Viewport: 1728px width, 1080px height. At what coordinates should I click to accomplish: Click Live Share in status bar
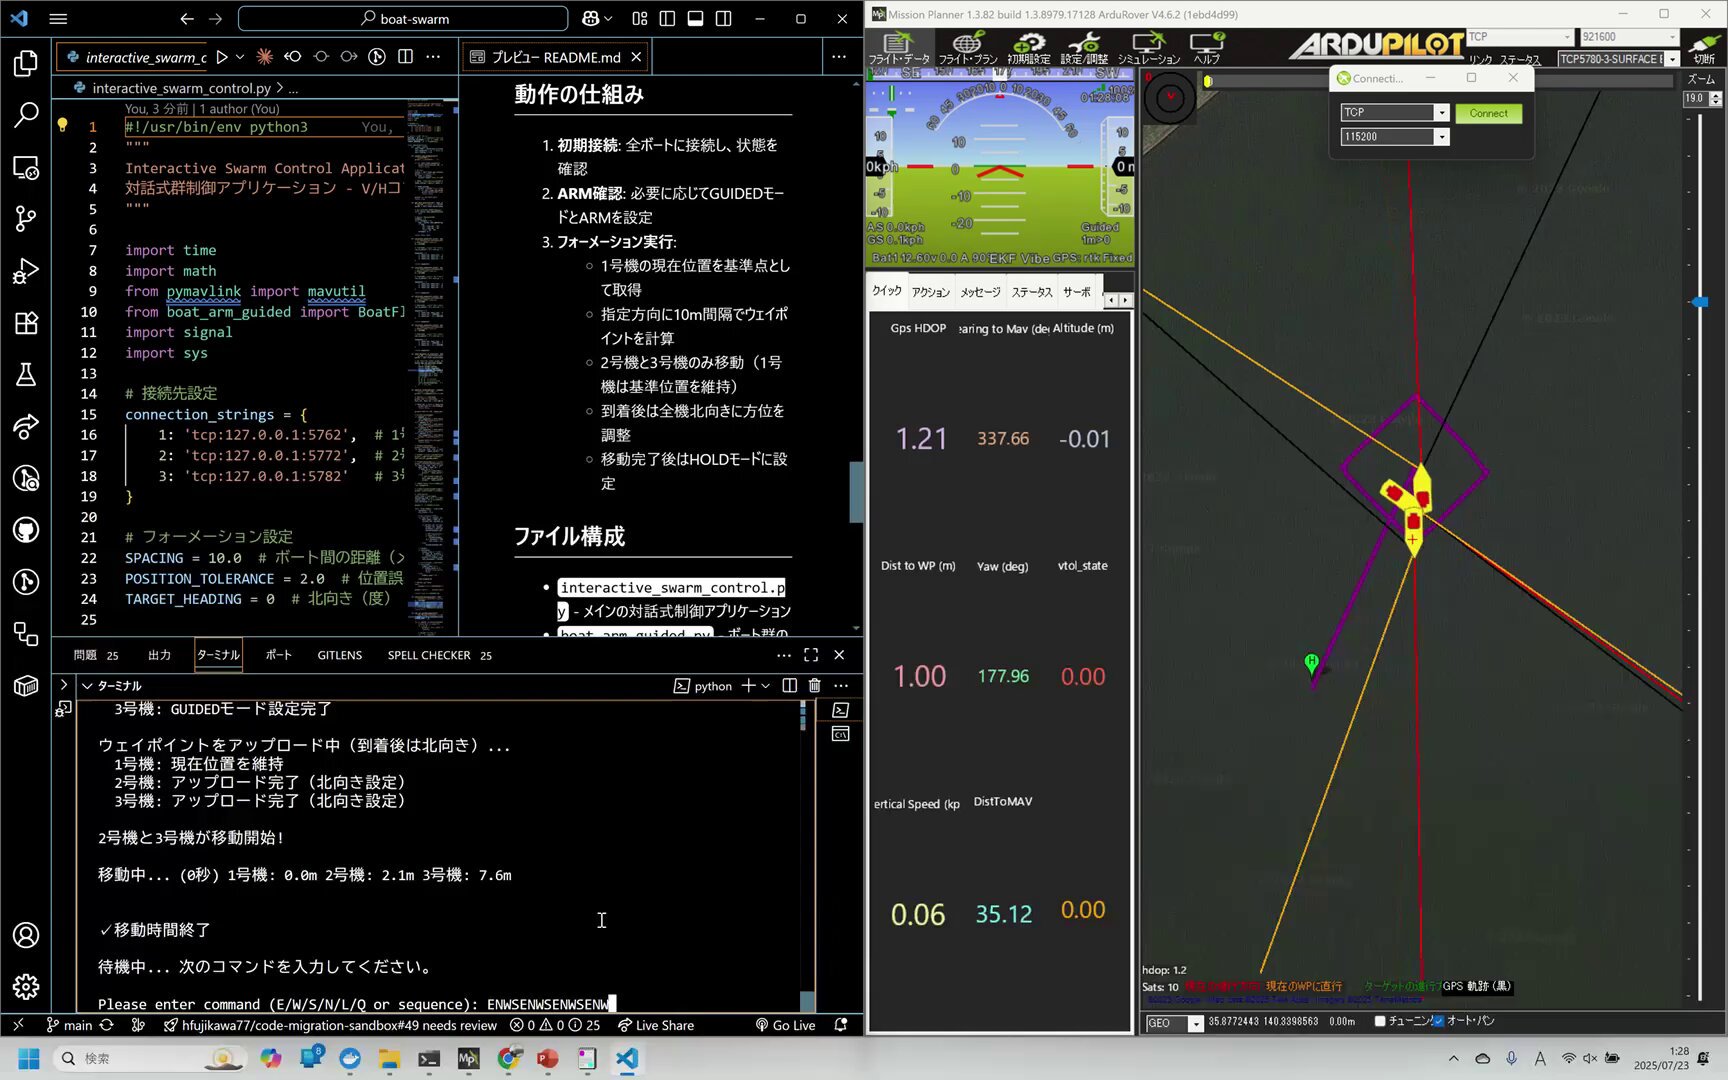(655, 1025)
